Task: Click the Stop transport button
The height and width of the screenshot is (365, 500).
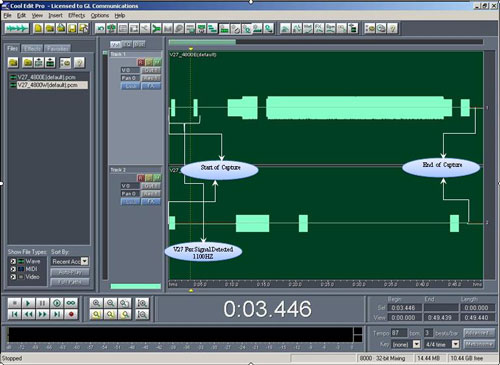Action: (x=14, y=303)
